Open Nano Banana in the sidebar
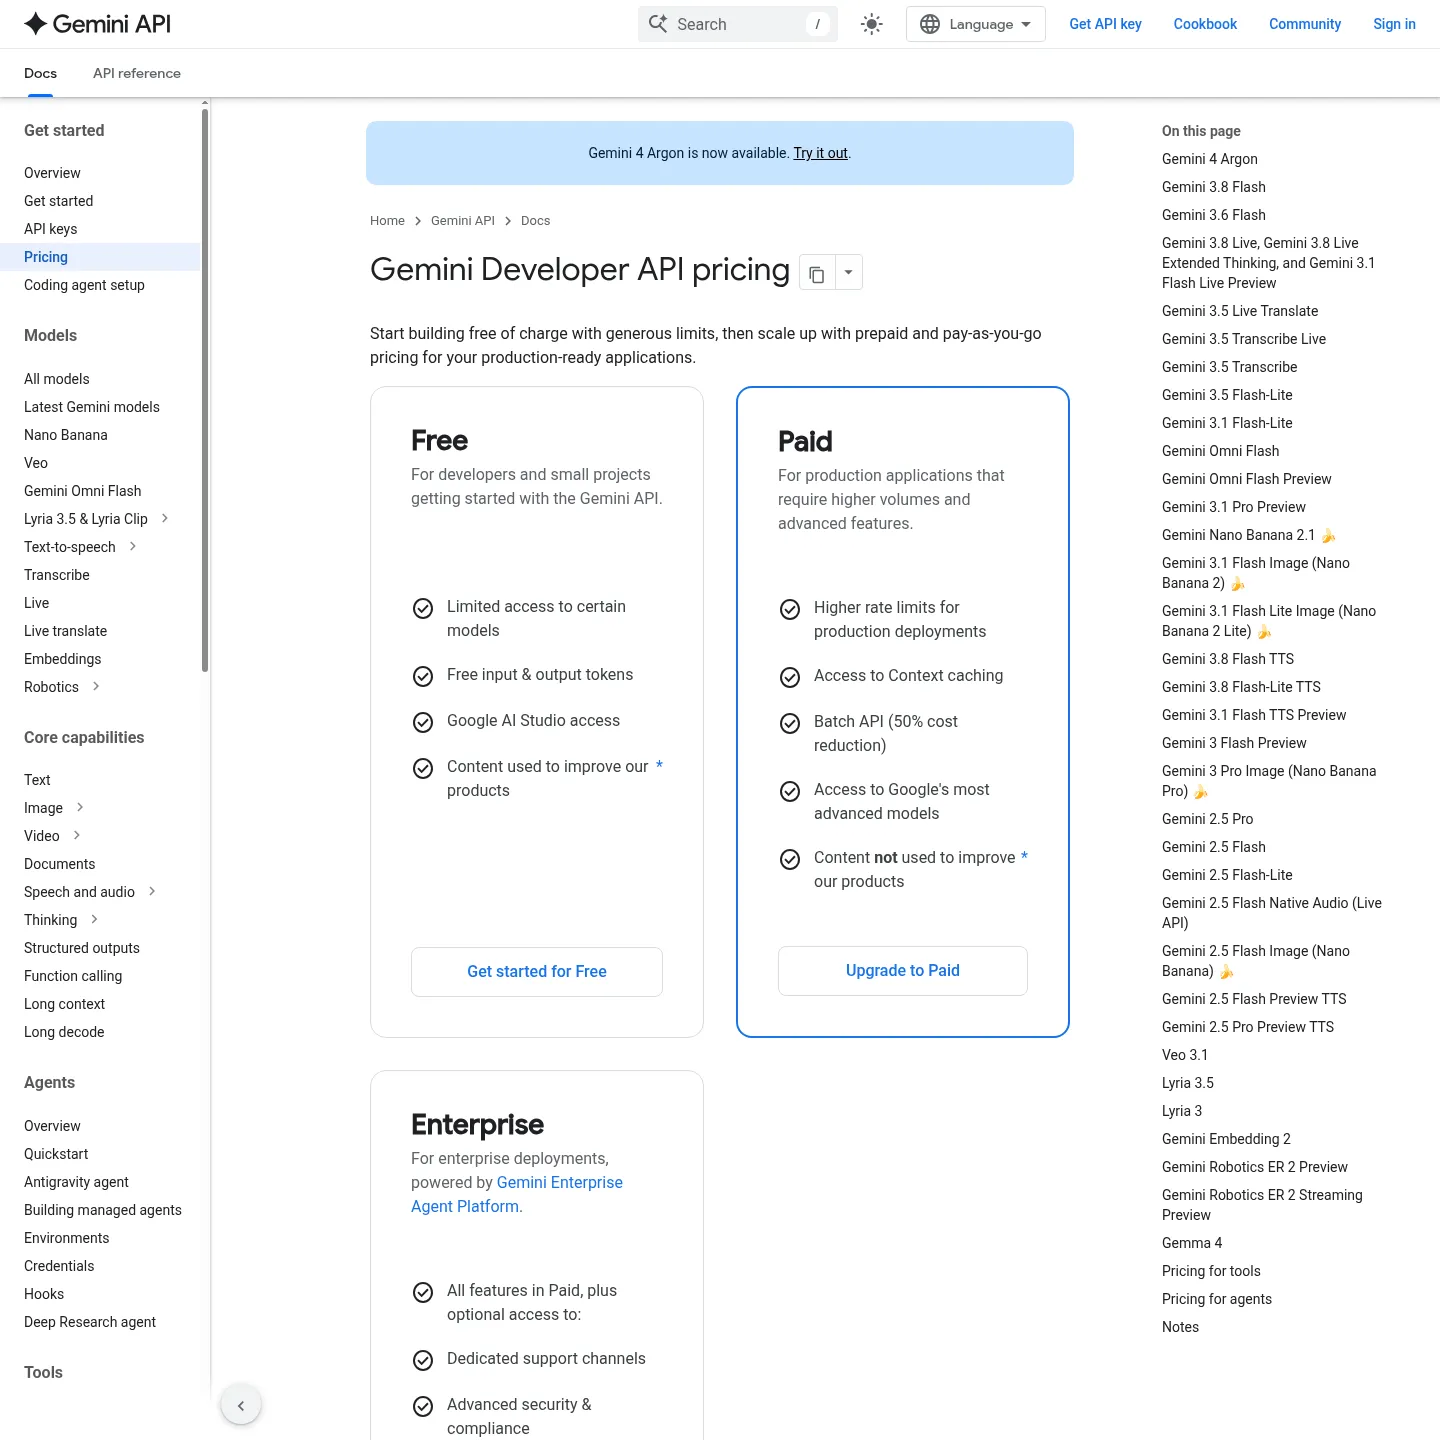 66,435
